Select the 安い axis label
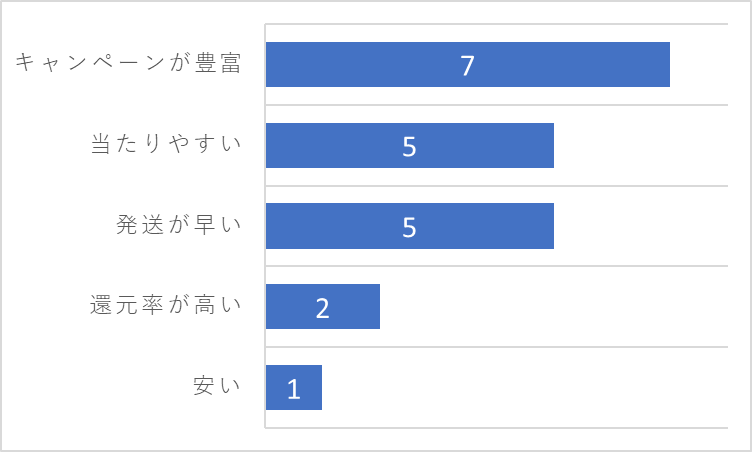 (x=217, y=385)
